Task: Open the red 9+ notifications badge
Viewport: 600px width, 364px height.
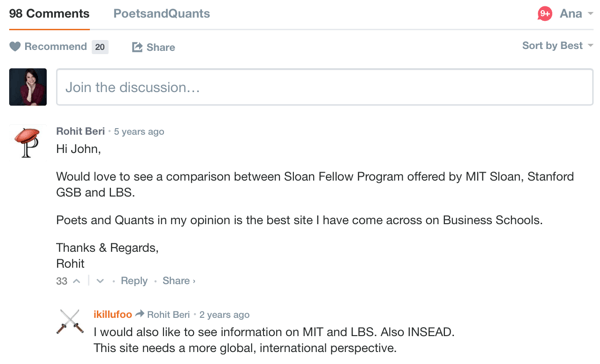Action: click(x=545, y=14)
